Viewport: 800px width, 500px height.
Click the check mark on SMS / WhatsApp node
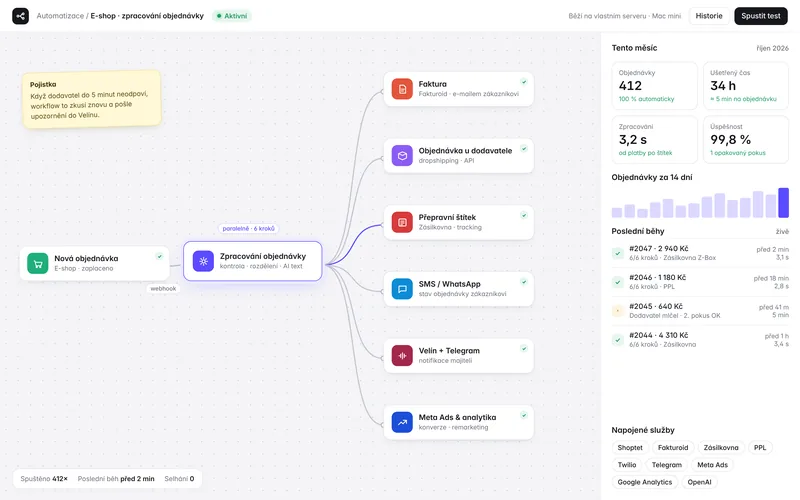tap(523, 282)
